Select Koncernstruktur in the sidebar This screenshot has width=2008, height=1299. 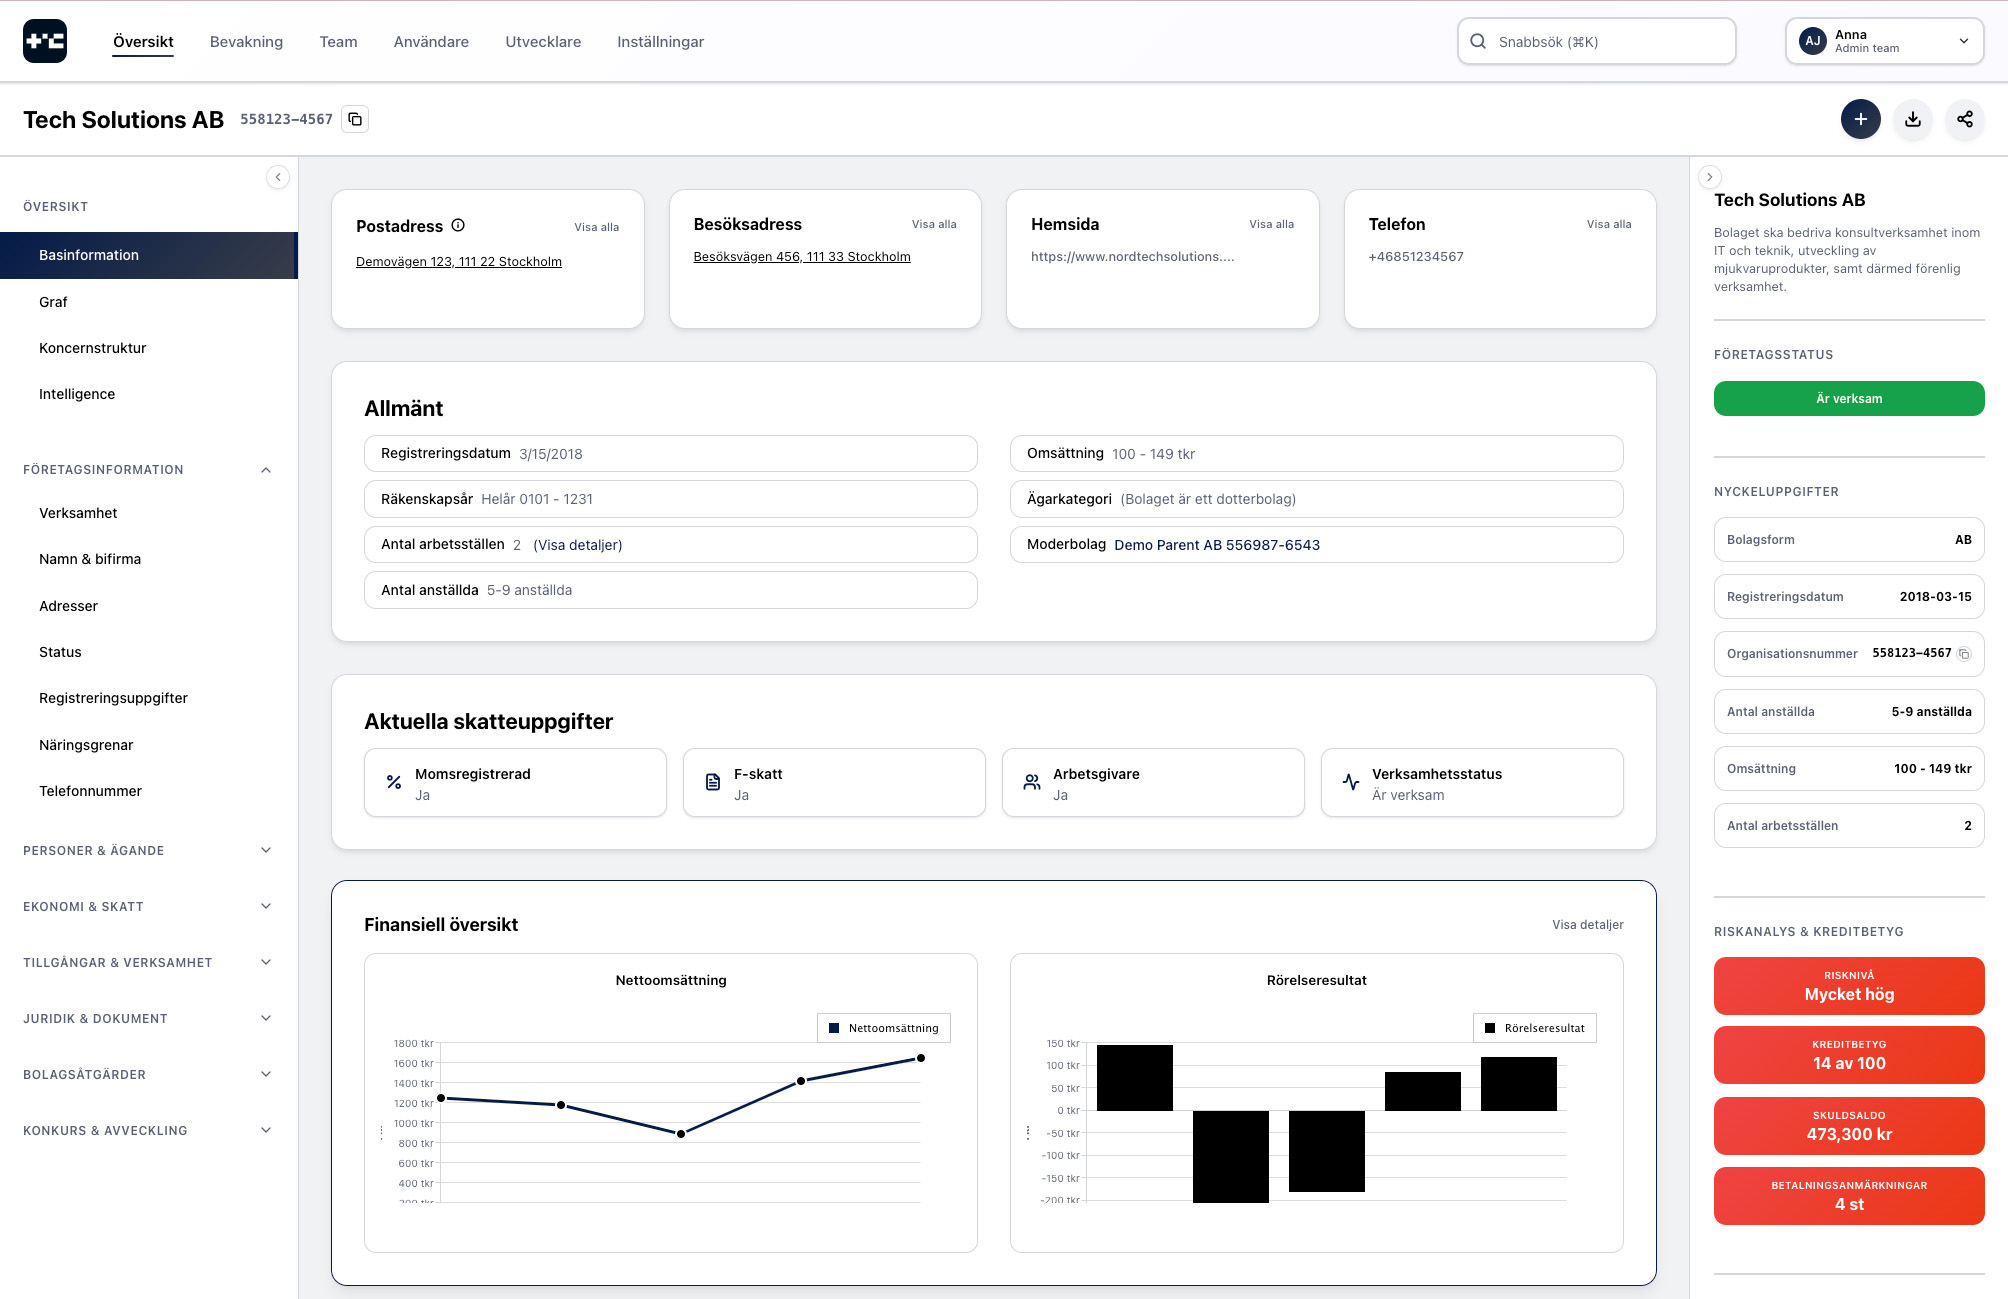point(92,348)
